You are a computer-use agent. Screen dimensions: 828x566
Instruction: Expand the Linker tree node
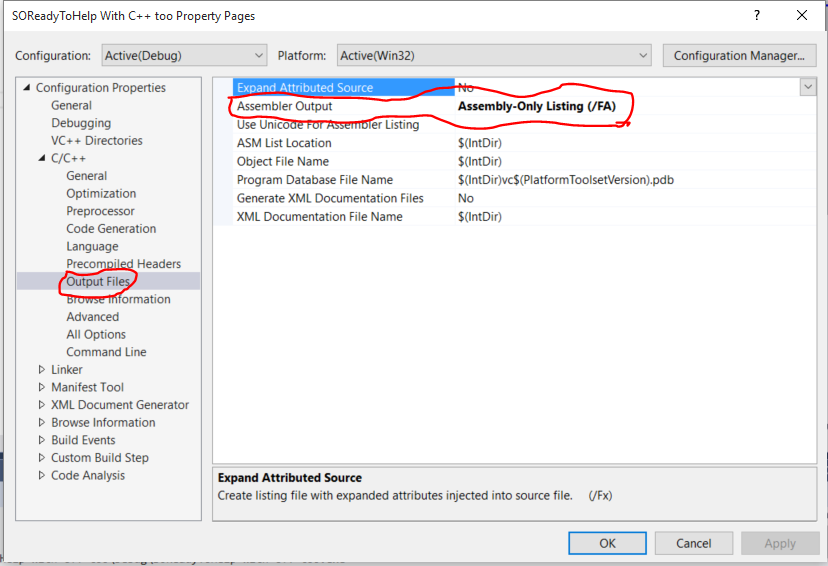click(x=42, y=370)
